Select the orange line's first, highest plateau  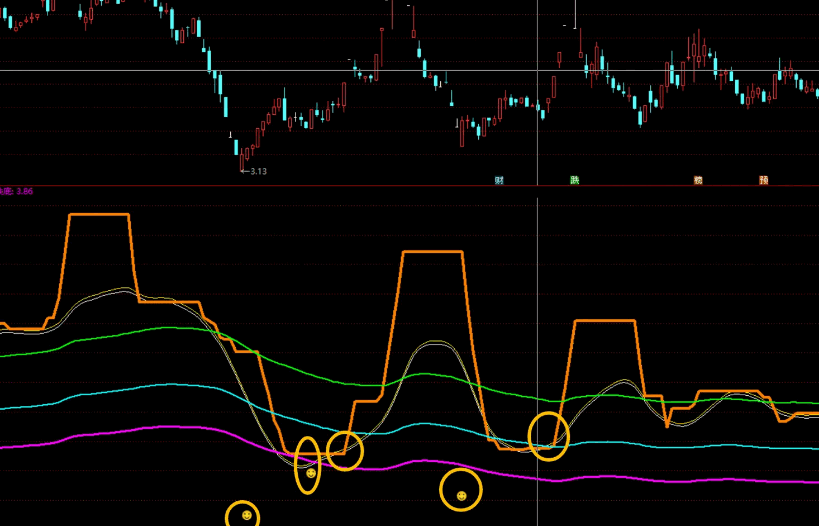click(98, 215)
